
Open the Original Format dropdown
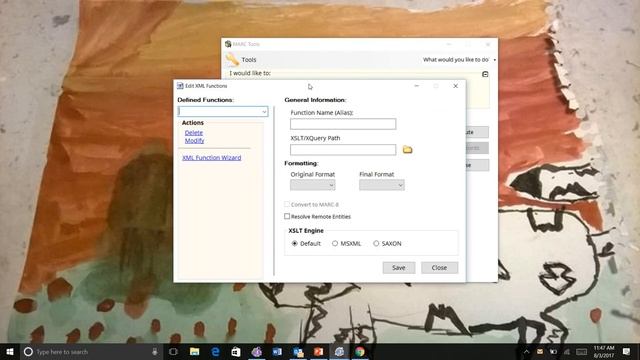coord(313,185)
